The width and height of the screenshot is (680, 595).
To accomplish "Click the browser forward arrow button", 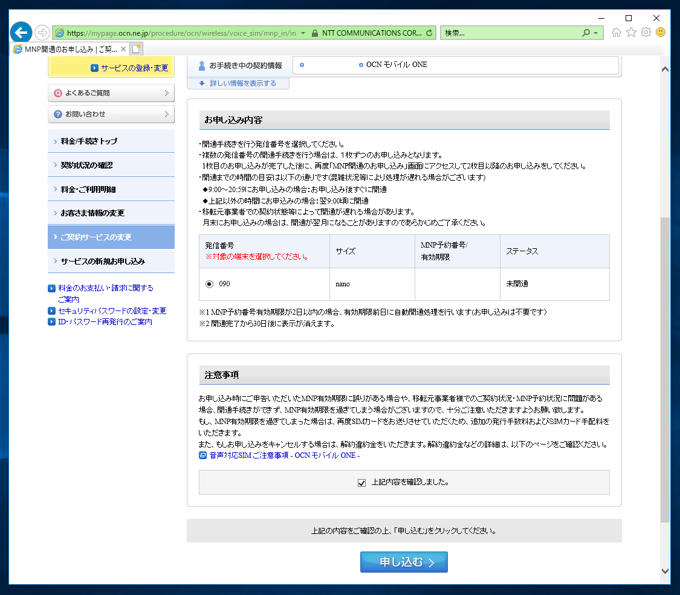I will pos(42,33).
